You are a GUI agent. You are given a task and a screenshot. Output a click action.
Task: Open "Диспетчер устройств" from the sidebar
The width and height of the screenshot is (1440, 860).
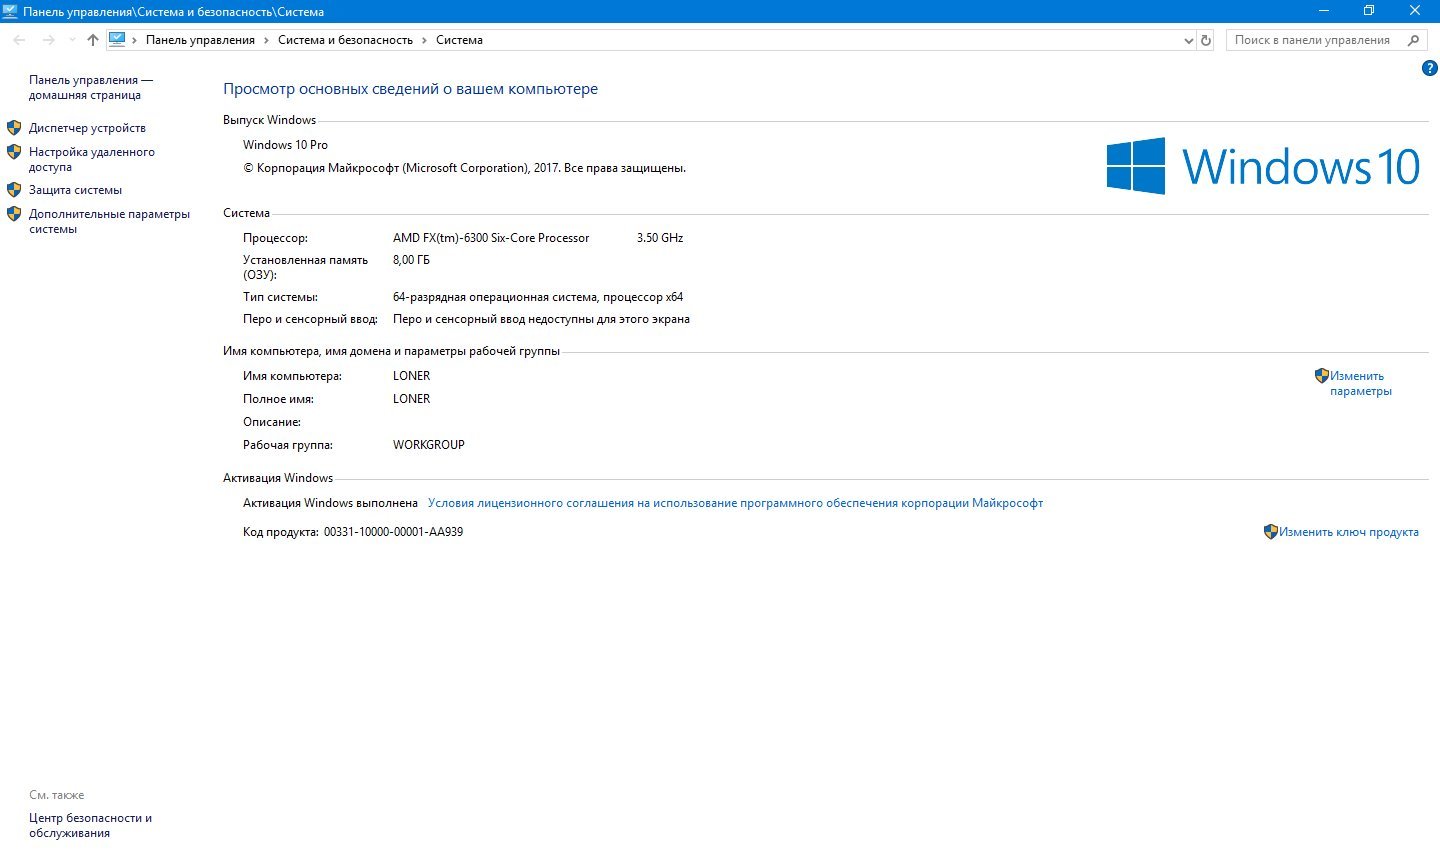pos(87,128)
